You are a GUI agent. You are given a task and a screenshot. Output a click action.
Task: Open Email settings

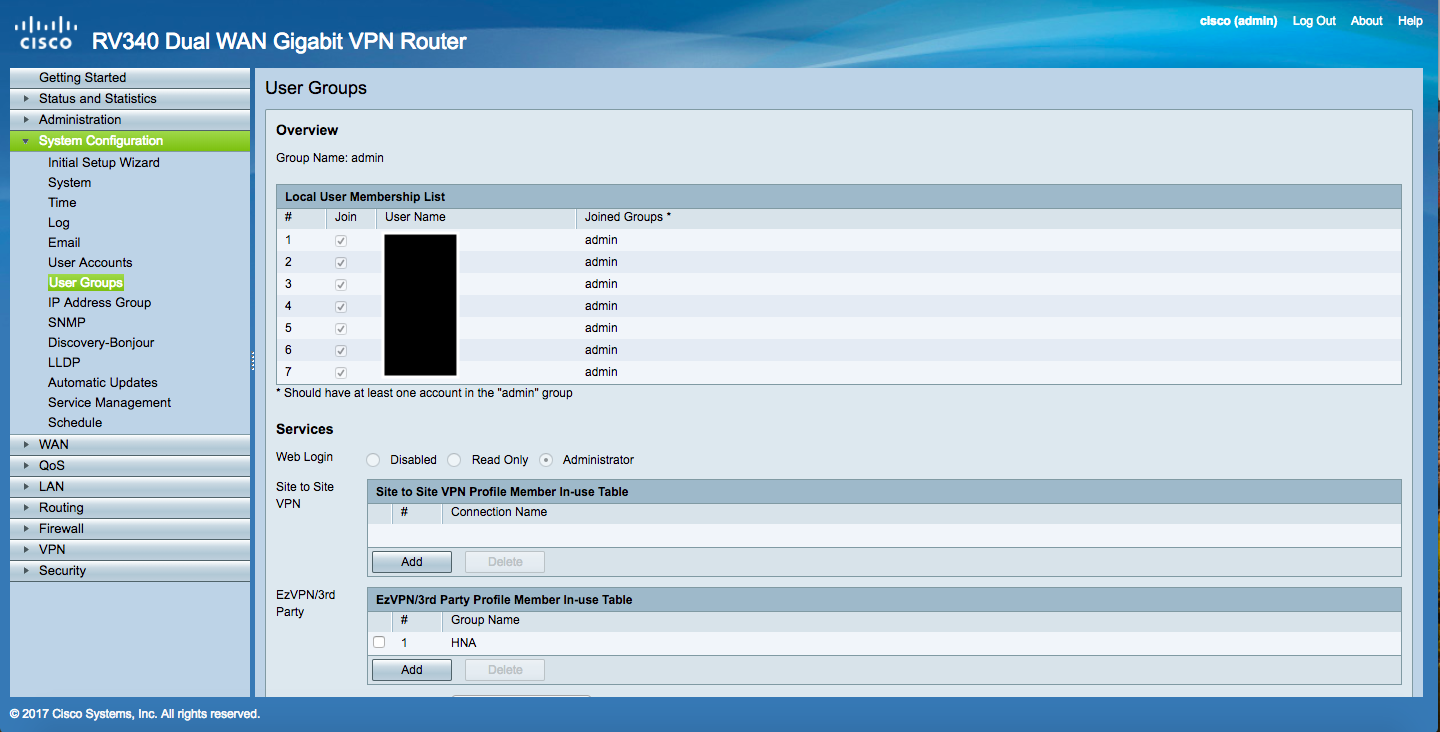(x=64, y=243)
